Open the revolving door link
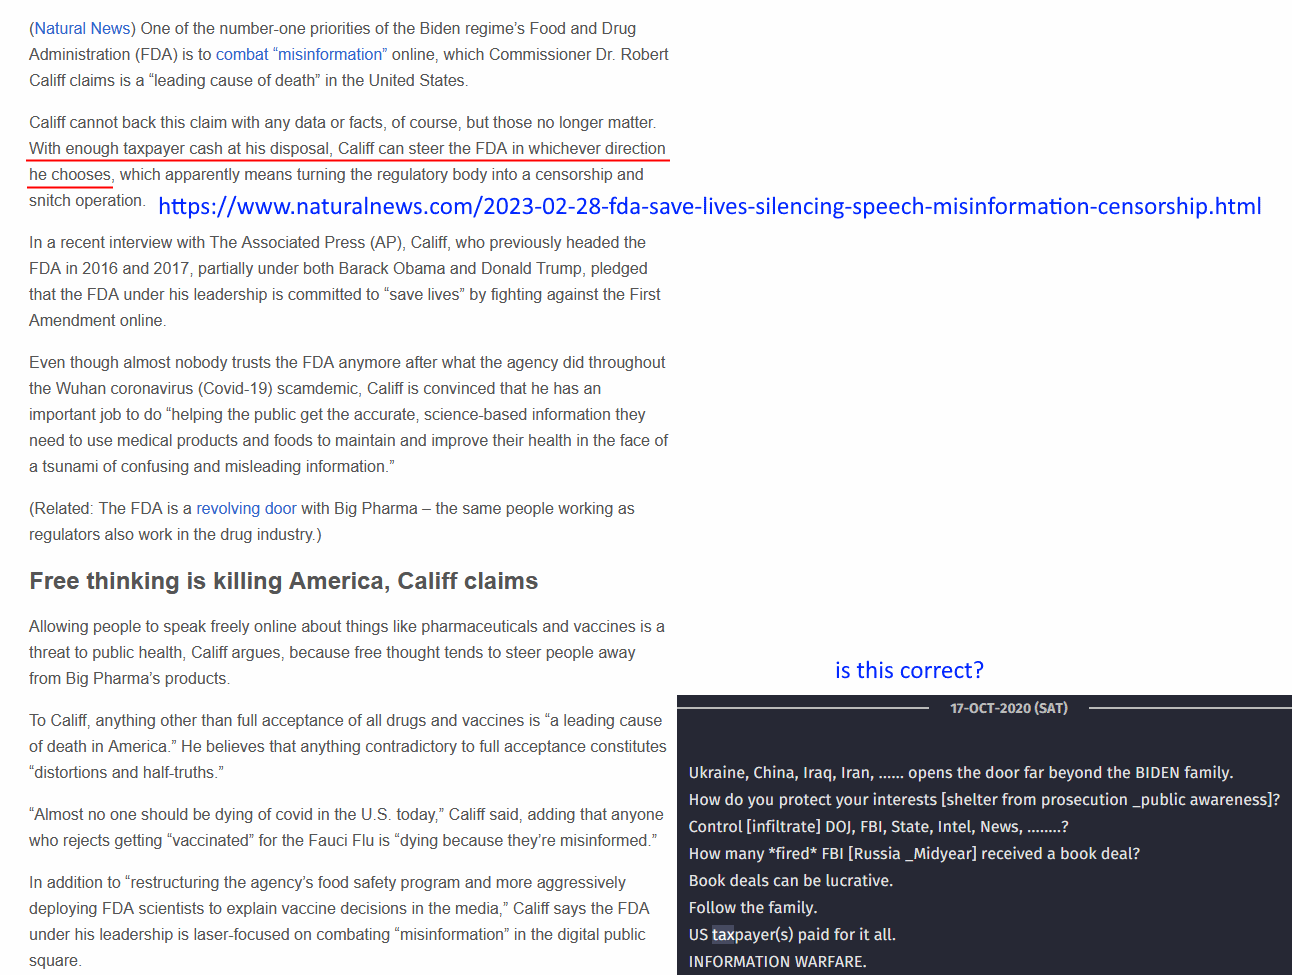Viewport: 1292px width, 975px height. click(246, 508)
